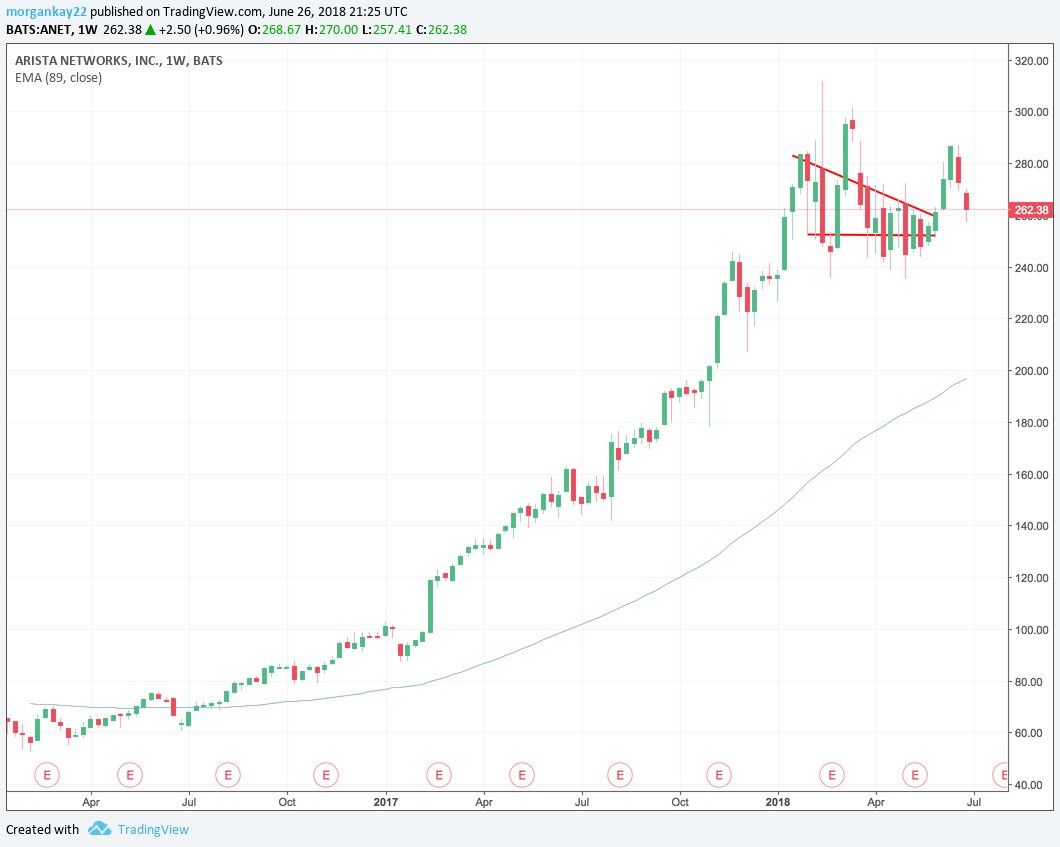Screen dimensions: 1060x847
Task: Click the green up-triangle next to +2.50
Action: (x=150, y=30)
